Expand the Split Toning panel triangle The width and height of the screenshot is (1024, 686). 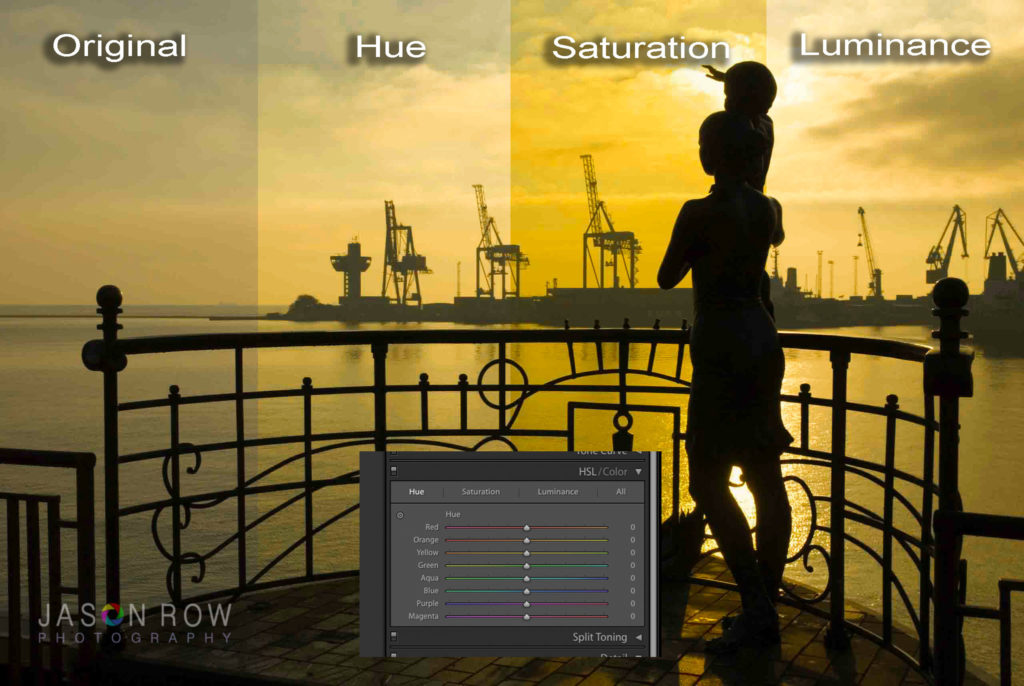point(638,637)
